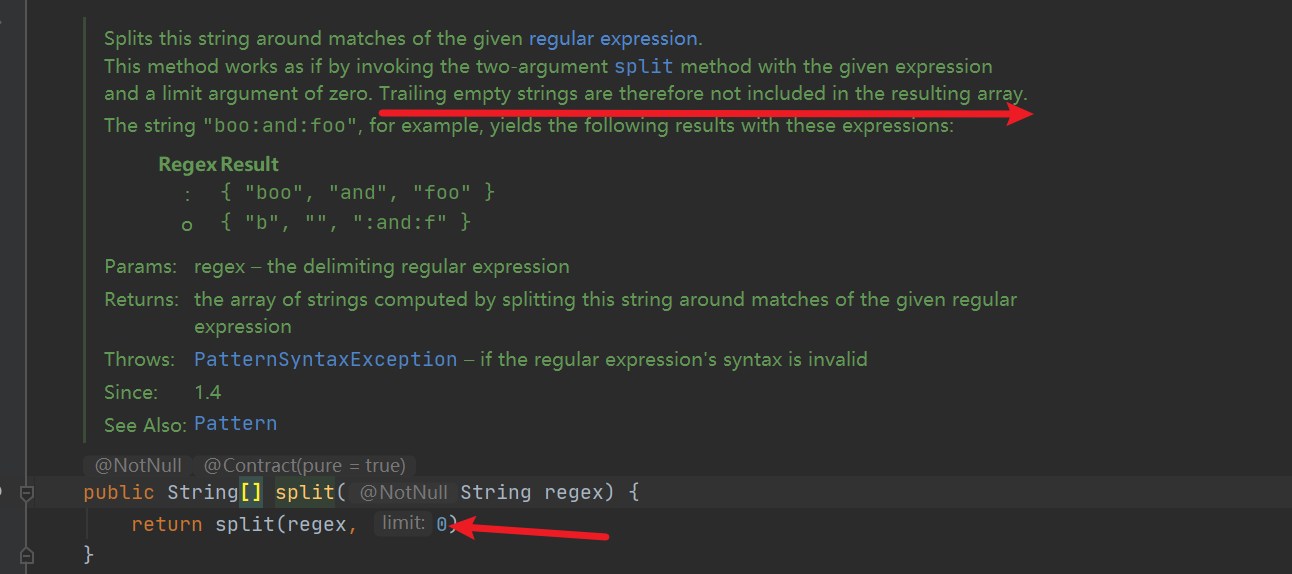
Task: Click the return keyword
Action: (167, 524)
